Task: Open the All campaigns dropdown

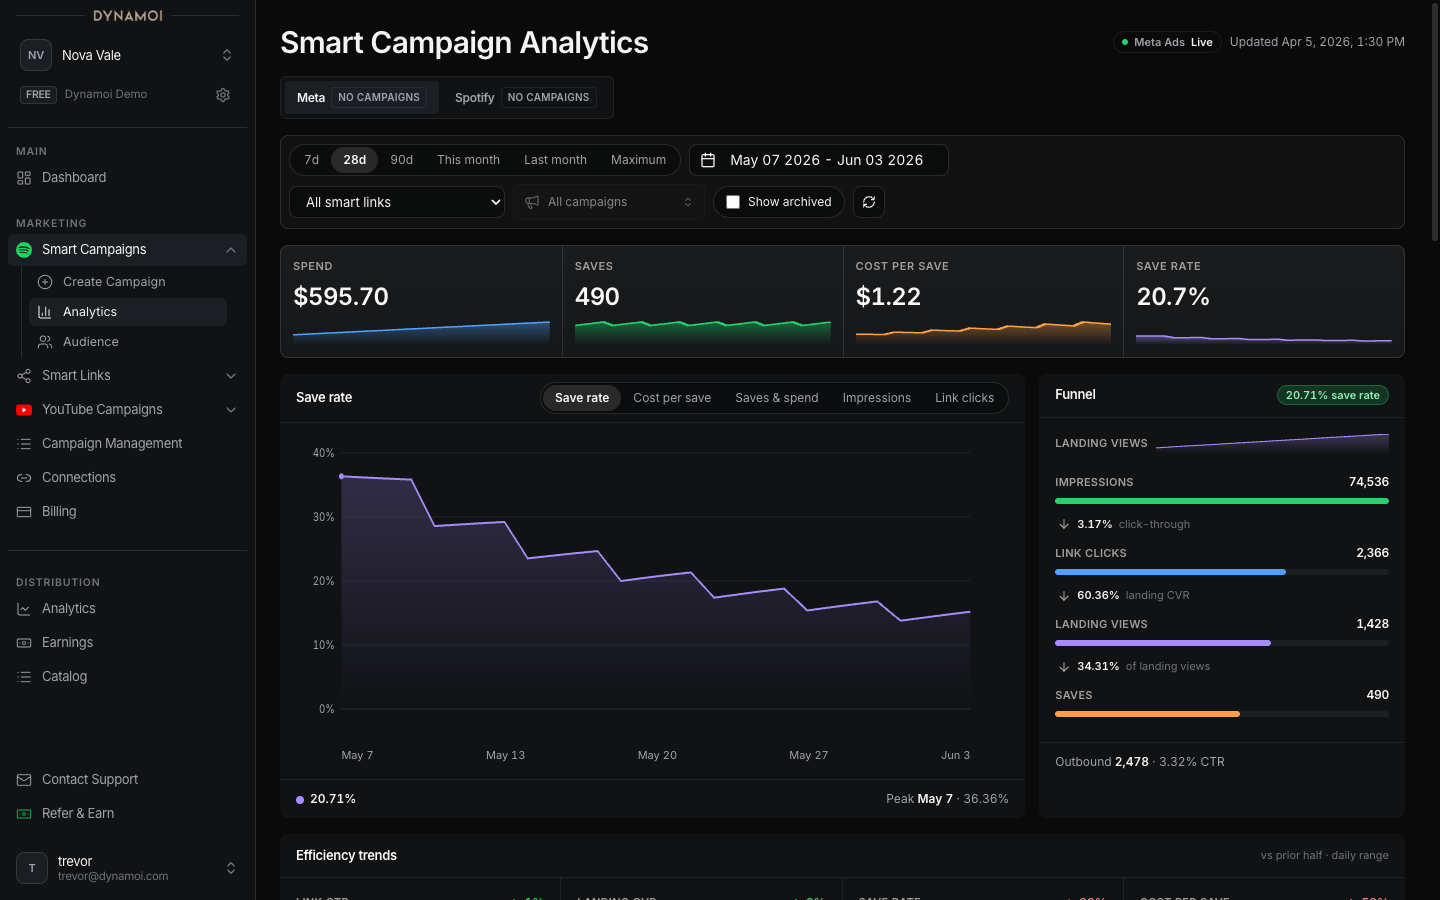Action: 609,202
